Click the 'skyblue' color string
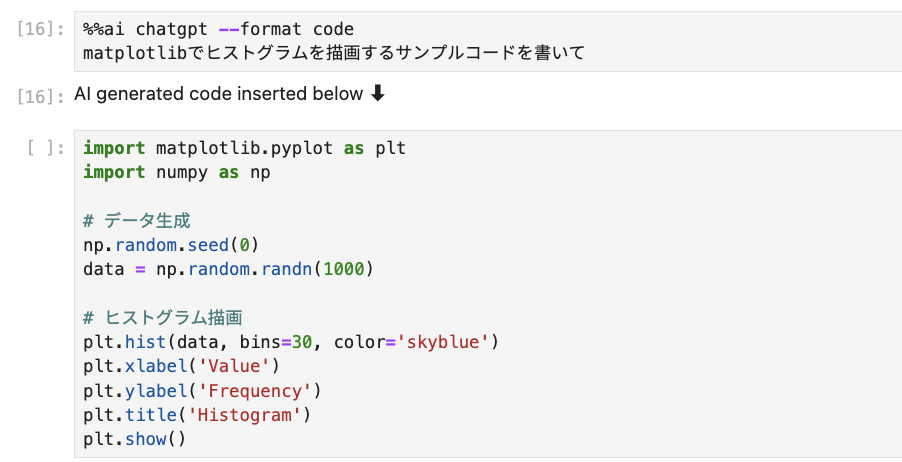The image size is (902, 462). click(442, 342)
